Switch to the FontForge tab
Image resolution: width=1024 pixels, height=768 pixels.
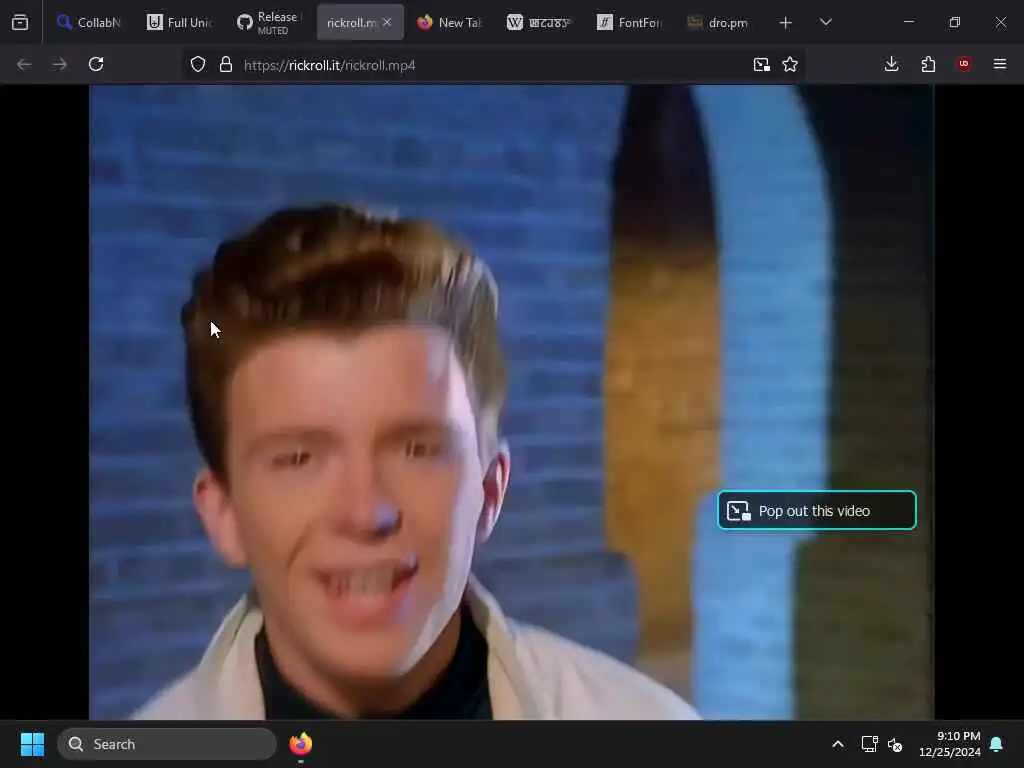[x=630, y=23]
